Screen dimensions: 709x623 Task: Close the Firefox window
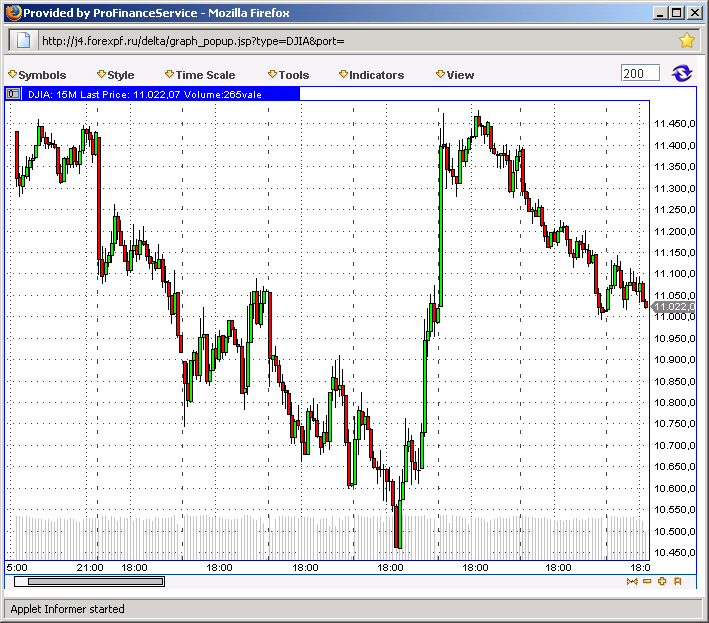click(x=694, y=13)
